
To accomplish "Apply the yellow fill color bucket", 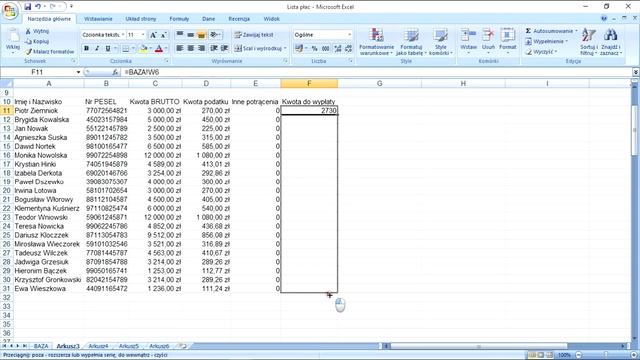I will click(143, 49).
